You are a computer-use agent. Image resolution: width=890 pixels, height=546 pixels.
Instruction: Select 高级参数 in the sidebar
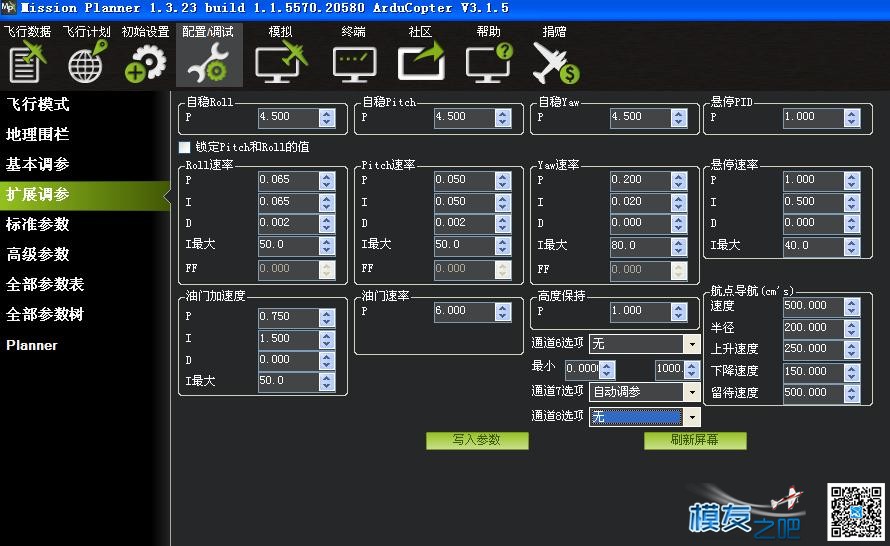tap(37, 254)
